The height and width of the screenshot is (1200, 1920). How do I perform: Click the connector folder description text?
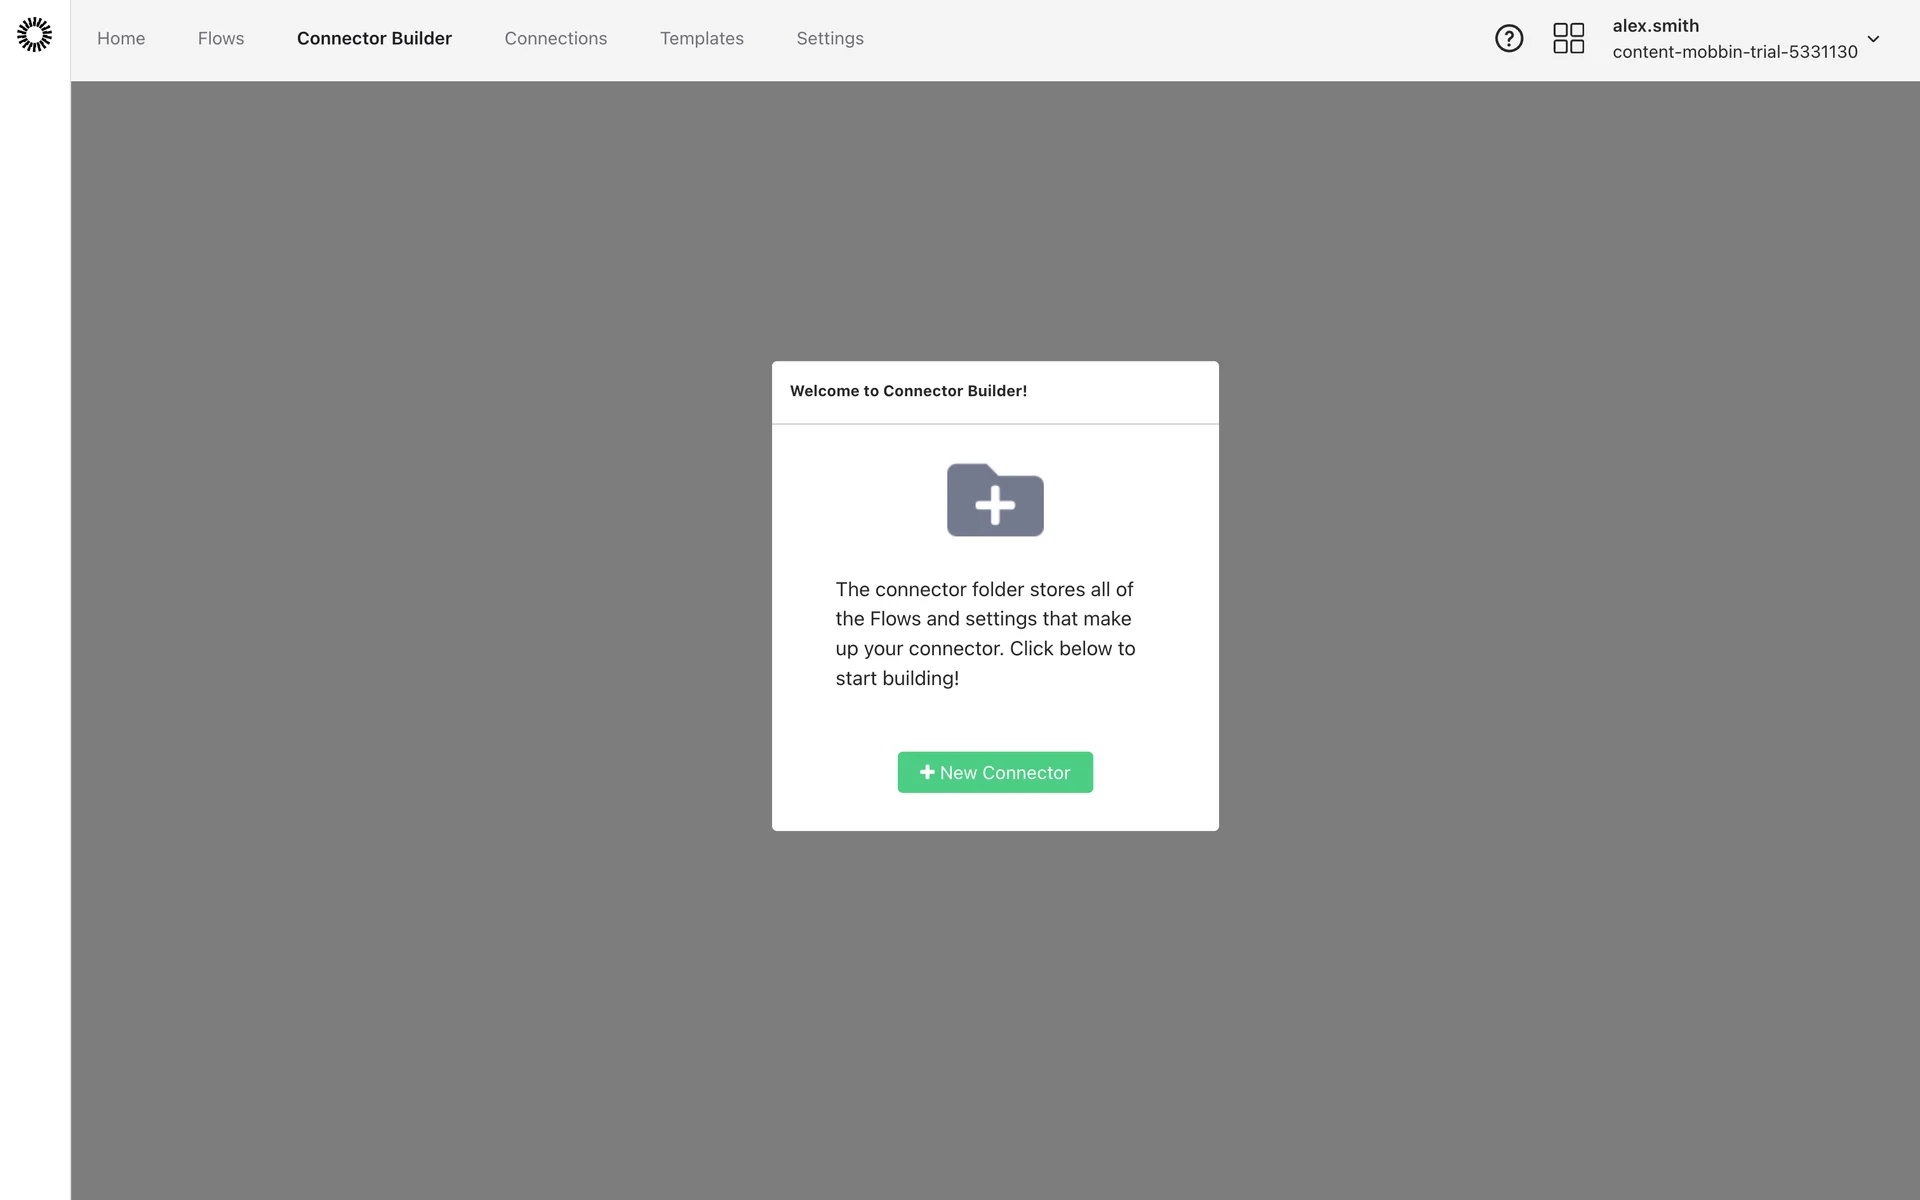pyautogui.click(x=985, y=633)
